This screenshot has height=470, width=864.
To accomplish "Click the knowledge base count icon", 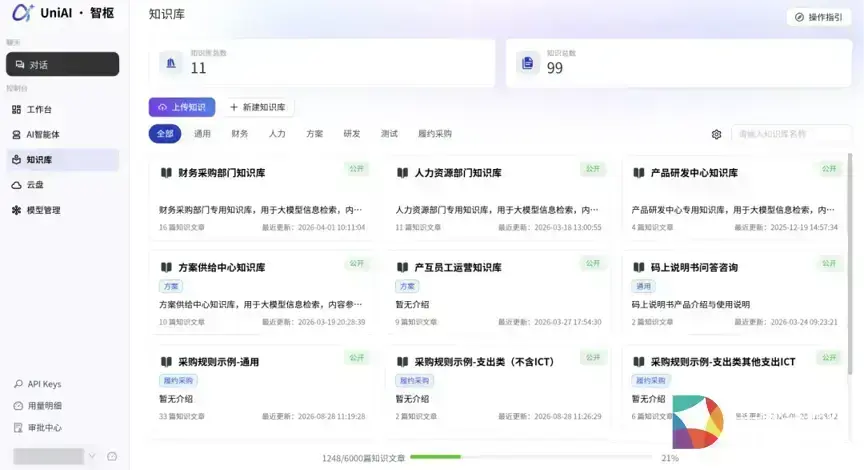I will pos(171,63).
